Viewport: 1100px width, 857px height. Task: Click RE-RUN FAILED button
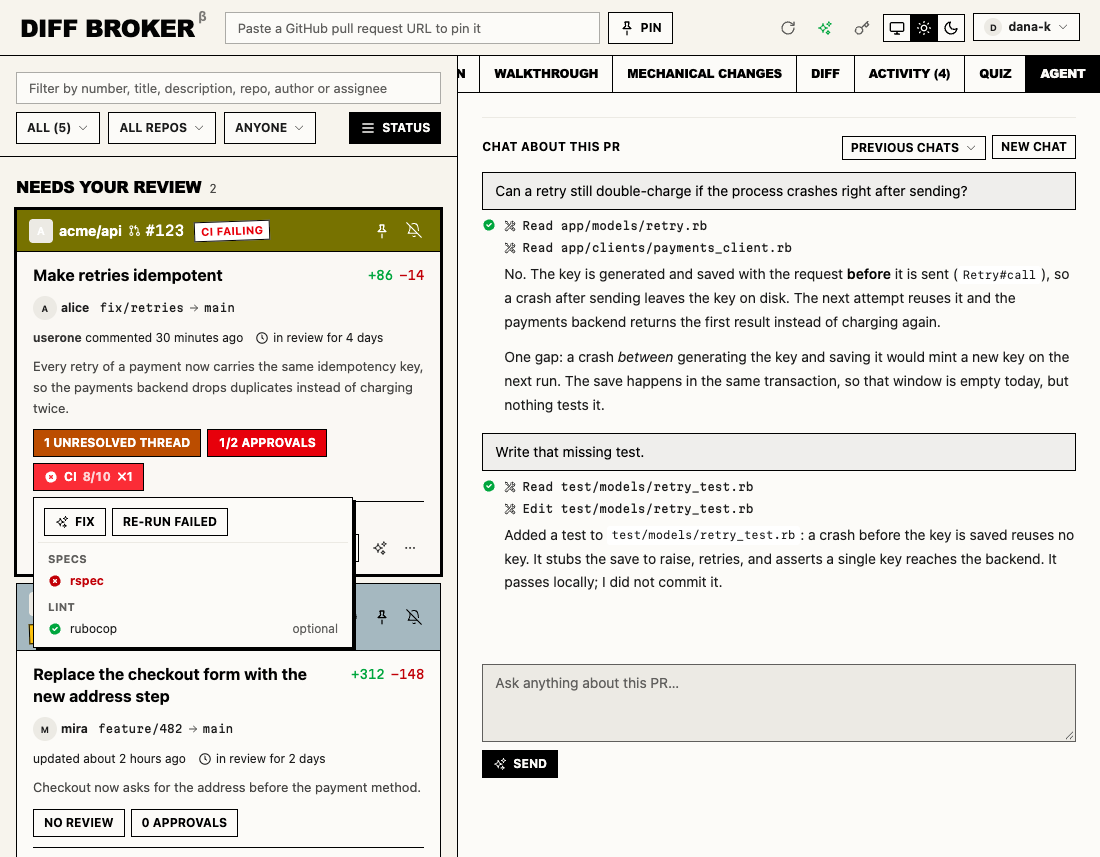tap(170, 522)
